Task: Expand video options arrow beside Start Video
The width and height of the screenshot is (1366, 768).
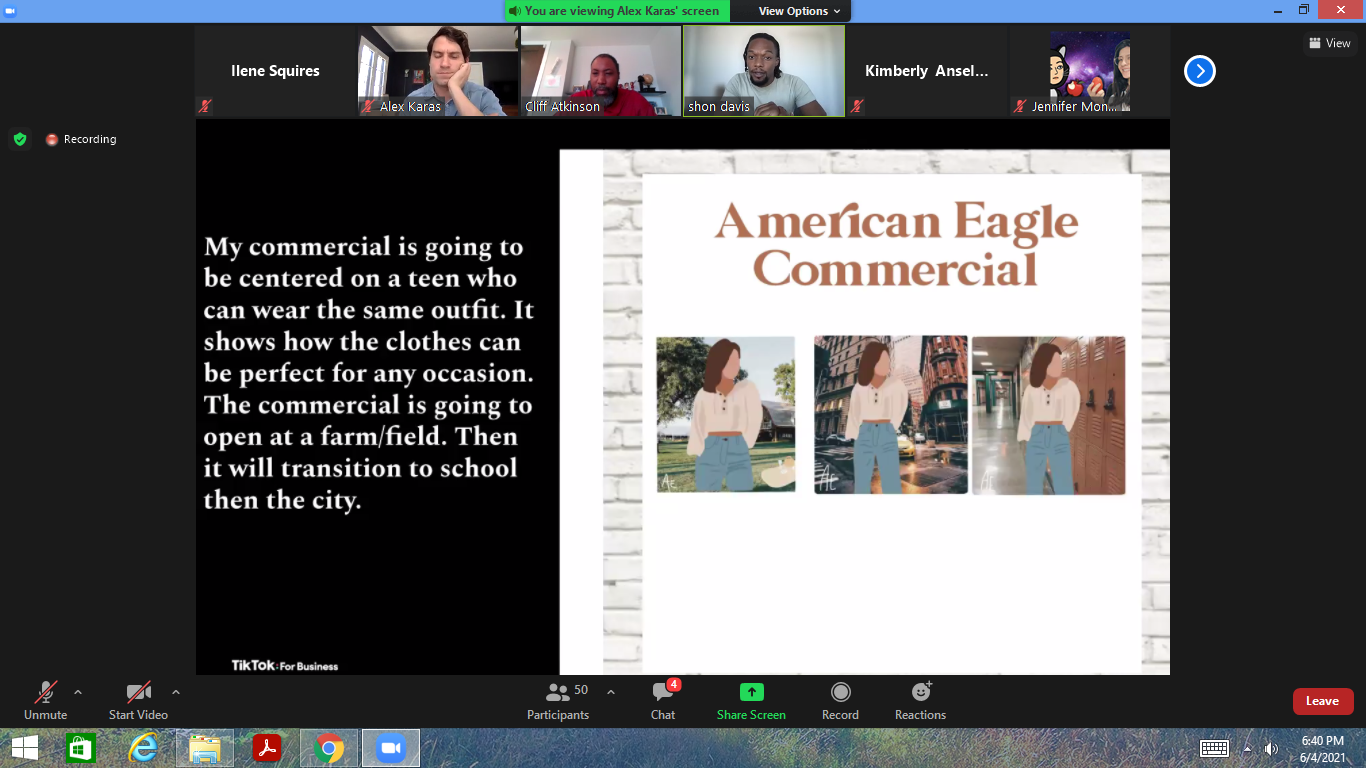Action: [x=176, y=692]
